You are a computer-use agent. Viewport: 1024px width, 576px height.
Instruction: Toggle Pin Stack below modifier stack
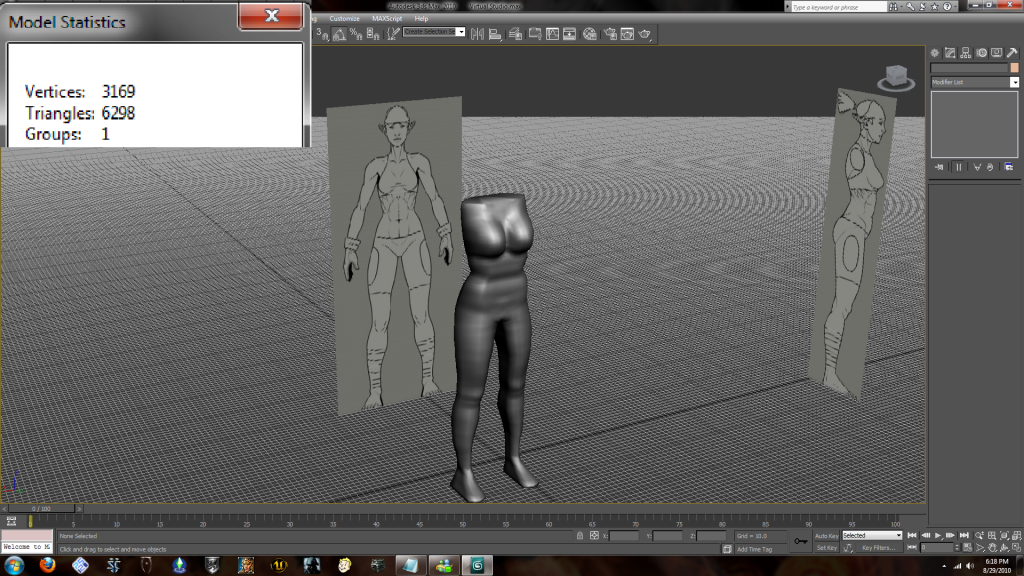pyautogui.click(x=939, y=167)
